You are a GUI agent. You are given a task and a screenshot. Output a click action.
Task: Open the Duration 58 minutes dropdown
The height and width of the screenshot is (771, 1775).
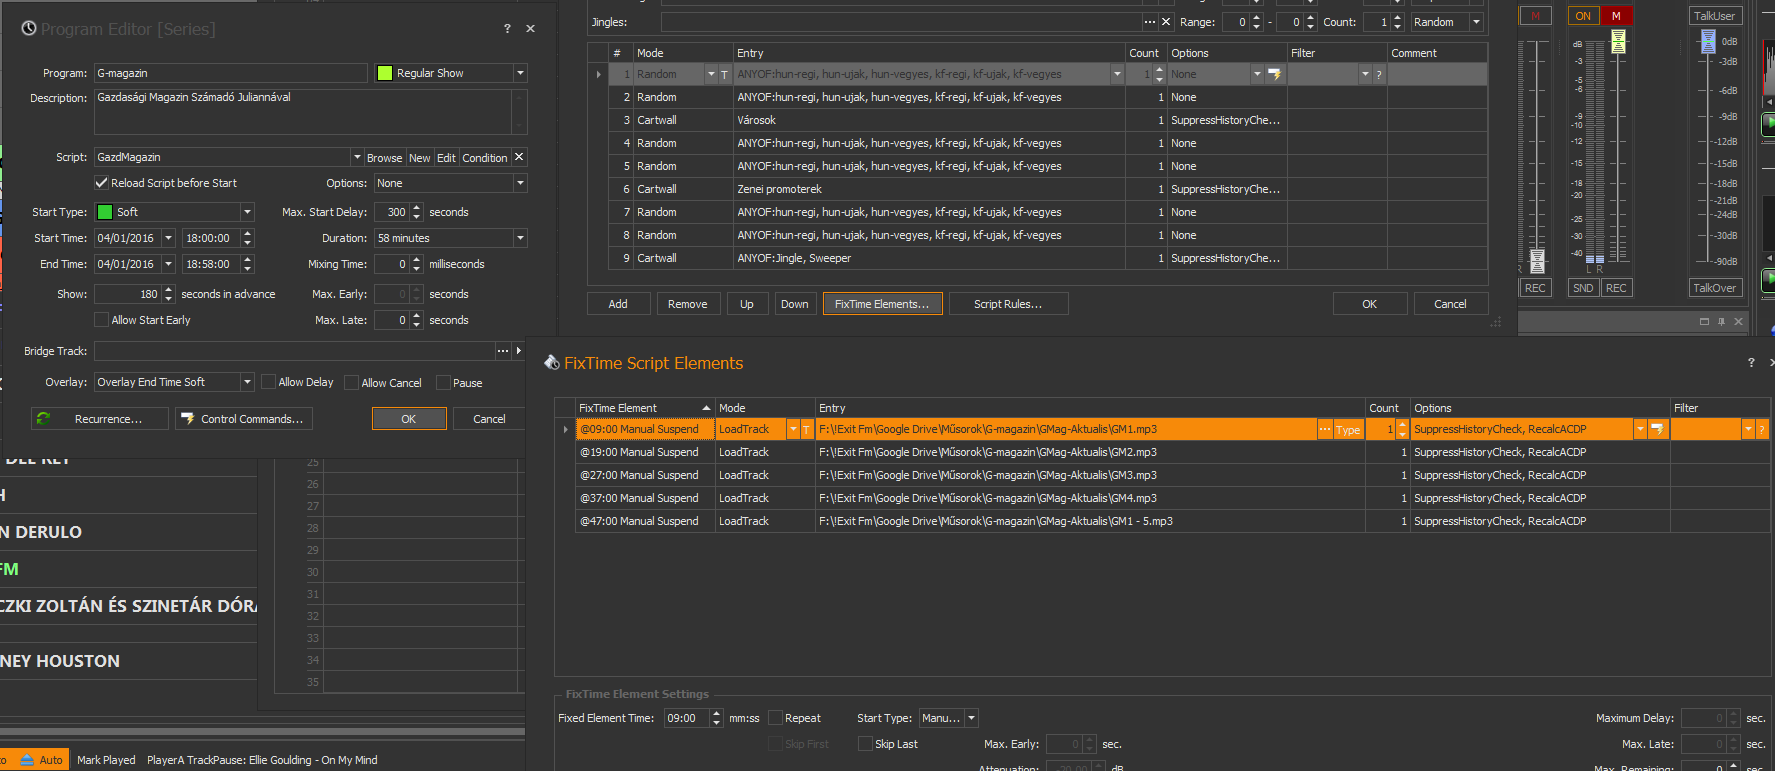pyautogui.click(x=520, y=238)
